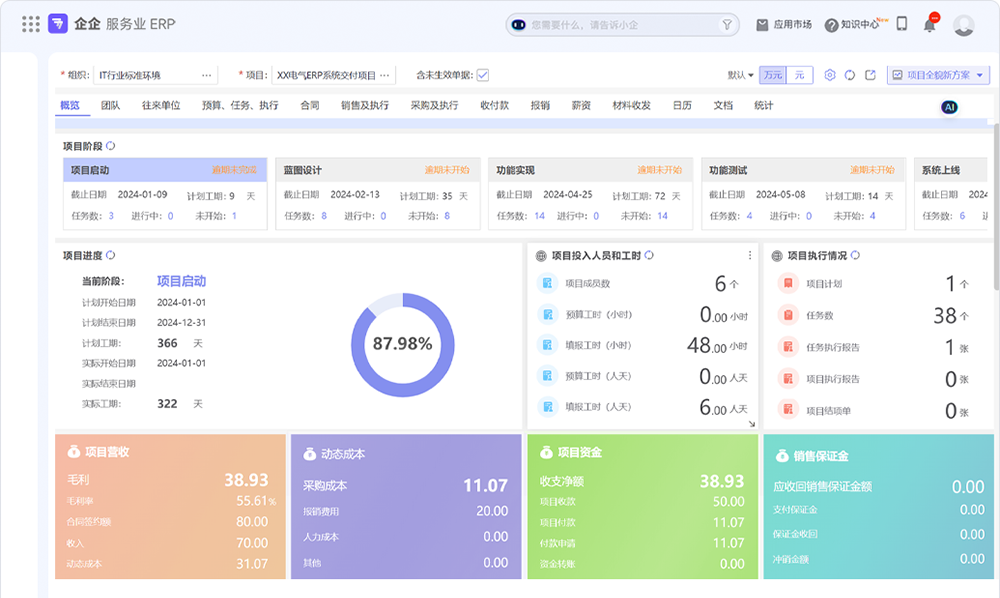Expand the 默认 dropdown

pos(741,75)
